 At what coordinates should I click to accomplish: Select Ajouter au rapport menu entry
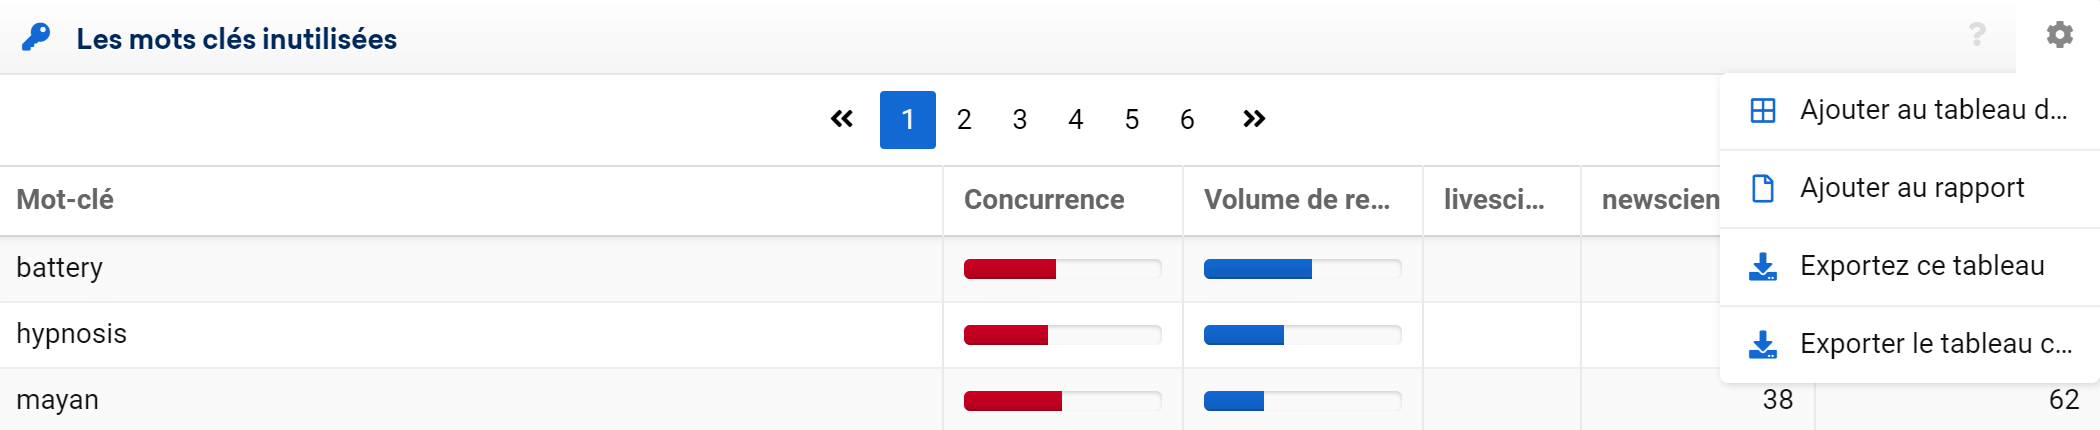coord(1910,188)
